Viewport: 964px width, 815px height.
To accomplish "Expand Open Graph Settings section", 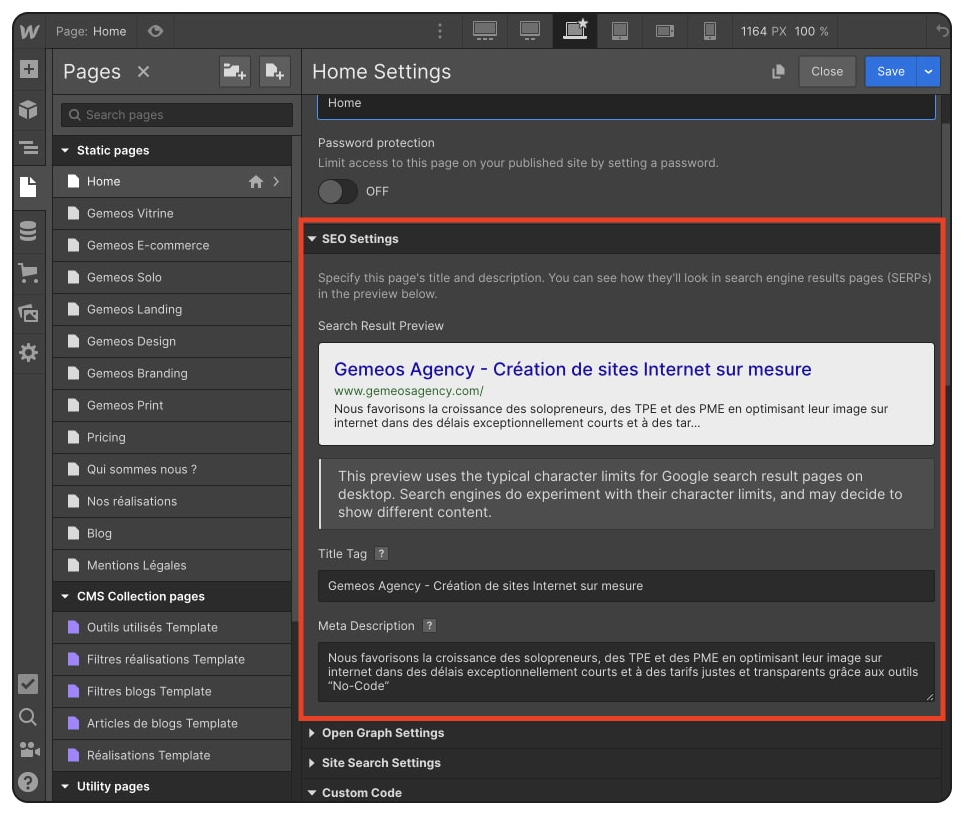I will pyautogui.click(x=312, y=733).
